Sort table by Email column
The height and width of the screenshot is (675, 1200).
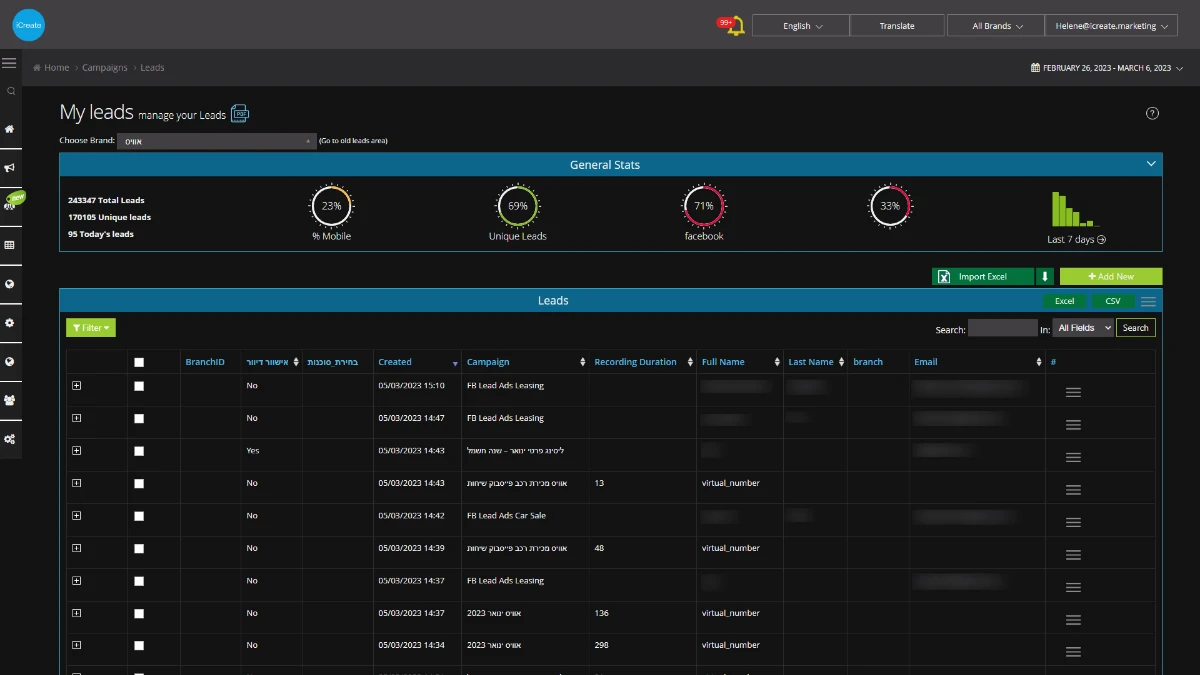pos(978,362)
